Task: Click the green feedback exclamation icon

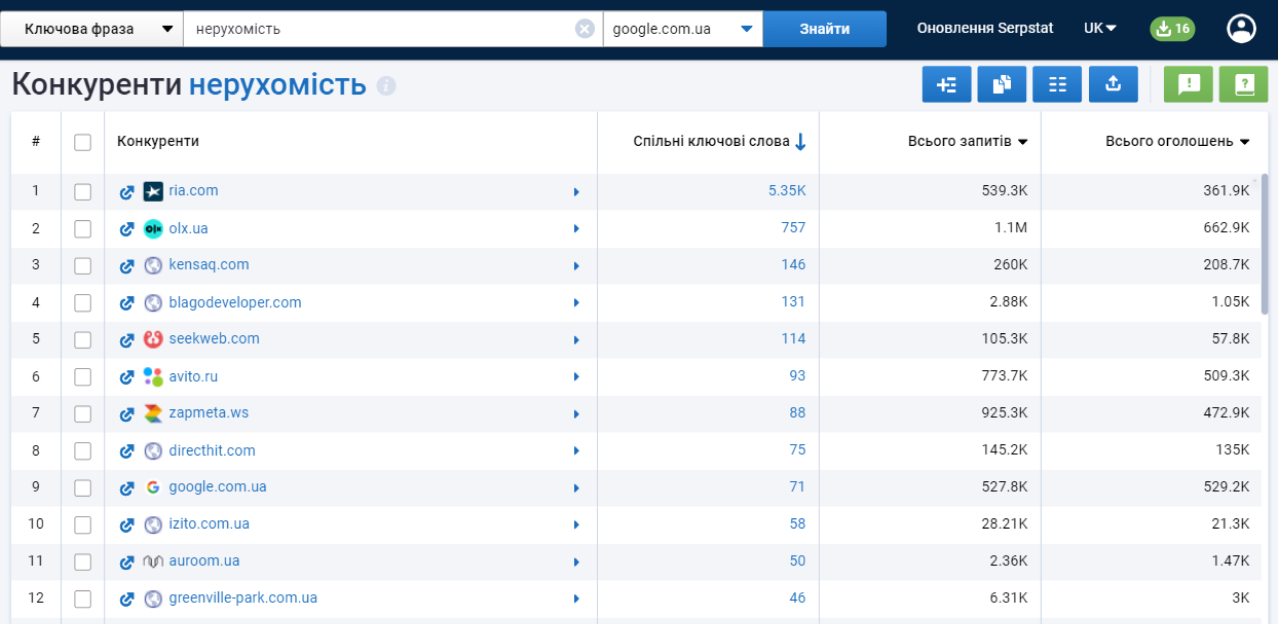Action: point(1188,85)
